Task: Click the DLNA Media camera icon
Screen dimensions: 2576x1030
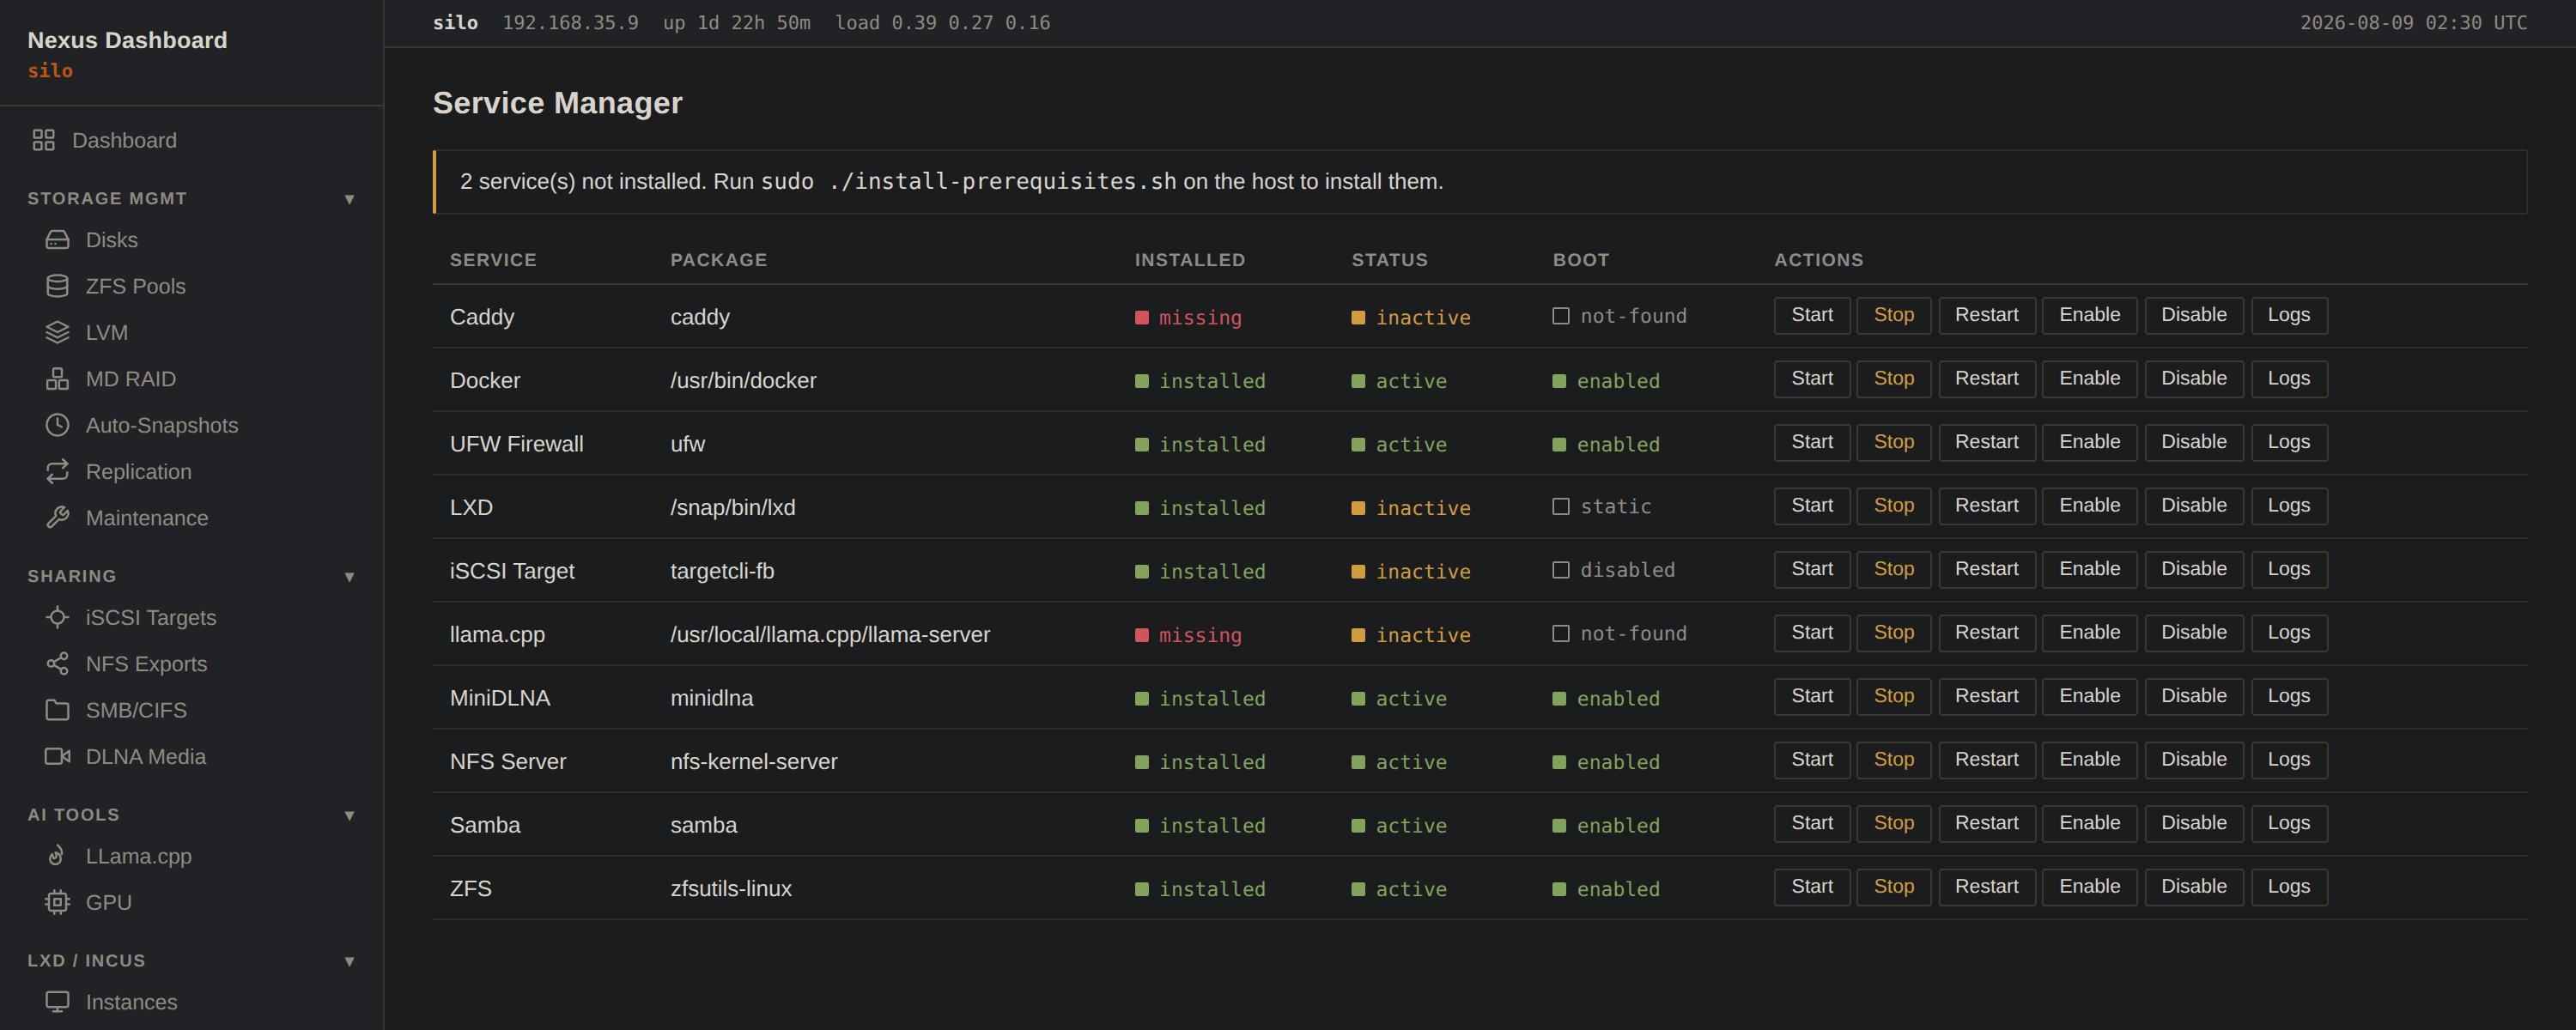Action: click(57, 756)
